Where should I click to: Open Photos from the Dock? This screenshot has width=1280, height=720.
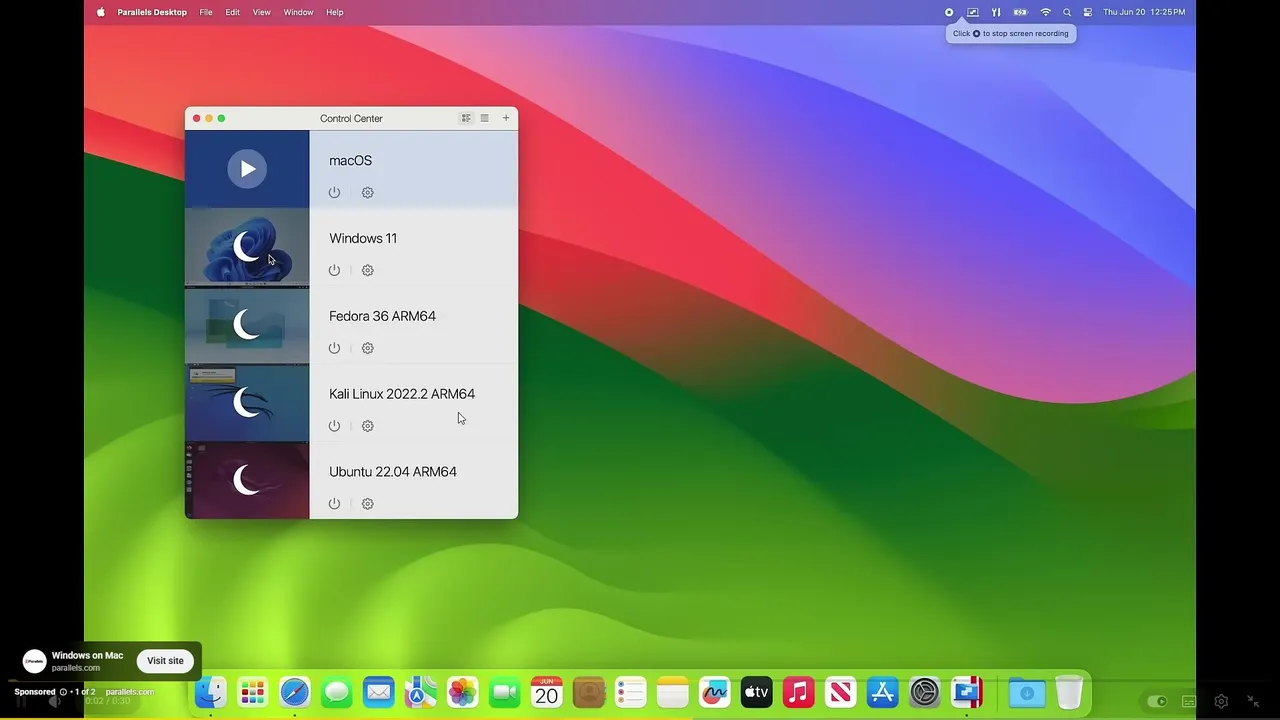tap(463, 692)
